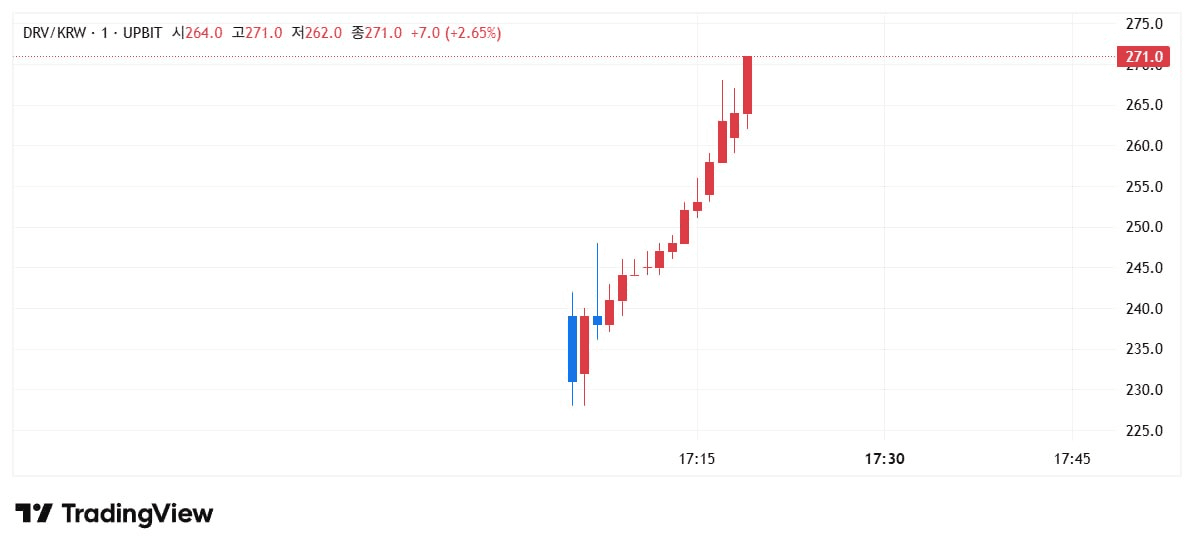The image size is (1194, 551).
Task: Click the 250.0 price scale label
Action: [x=1144, y=227]
